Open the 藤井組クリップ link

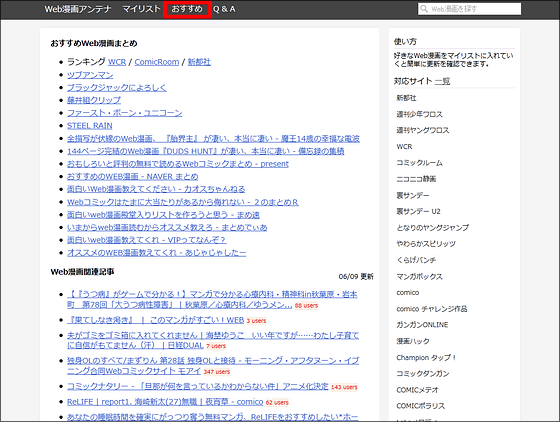pos(94,100)
